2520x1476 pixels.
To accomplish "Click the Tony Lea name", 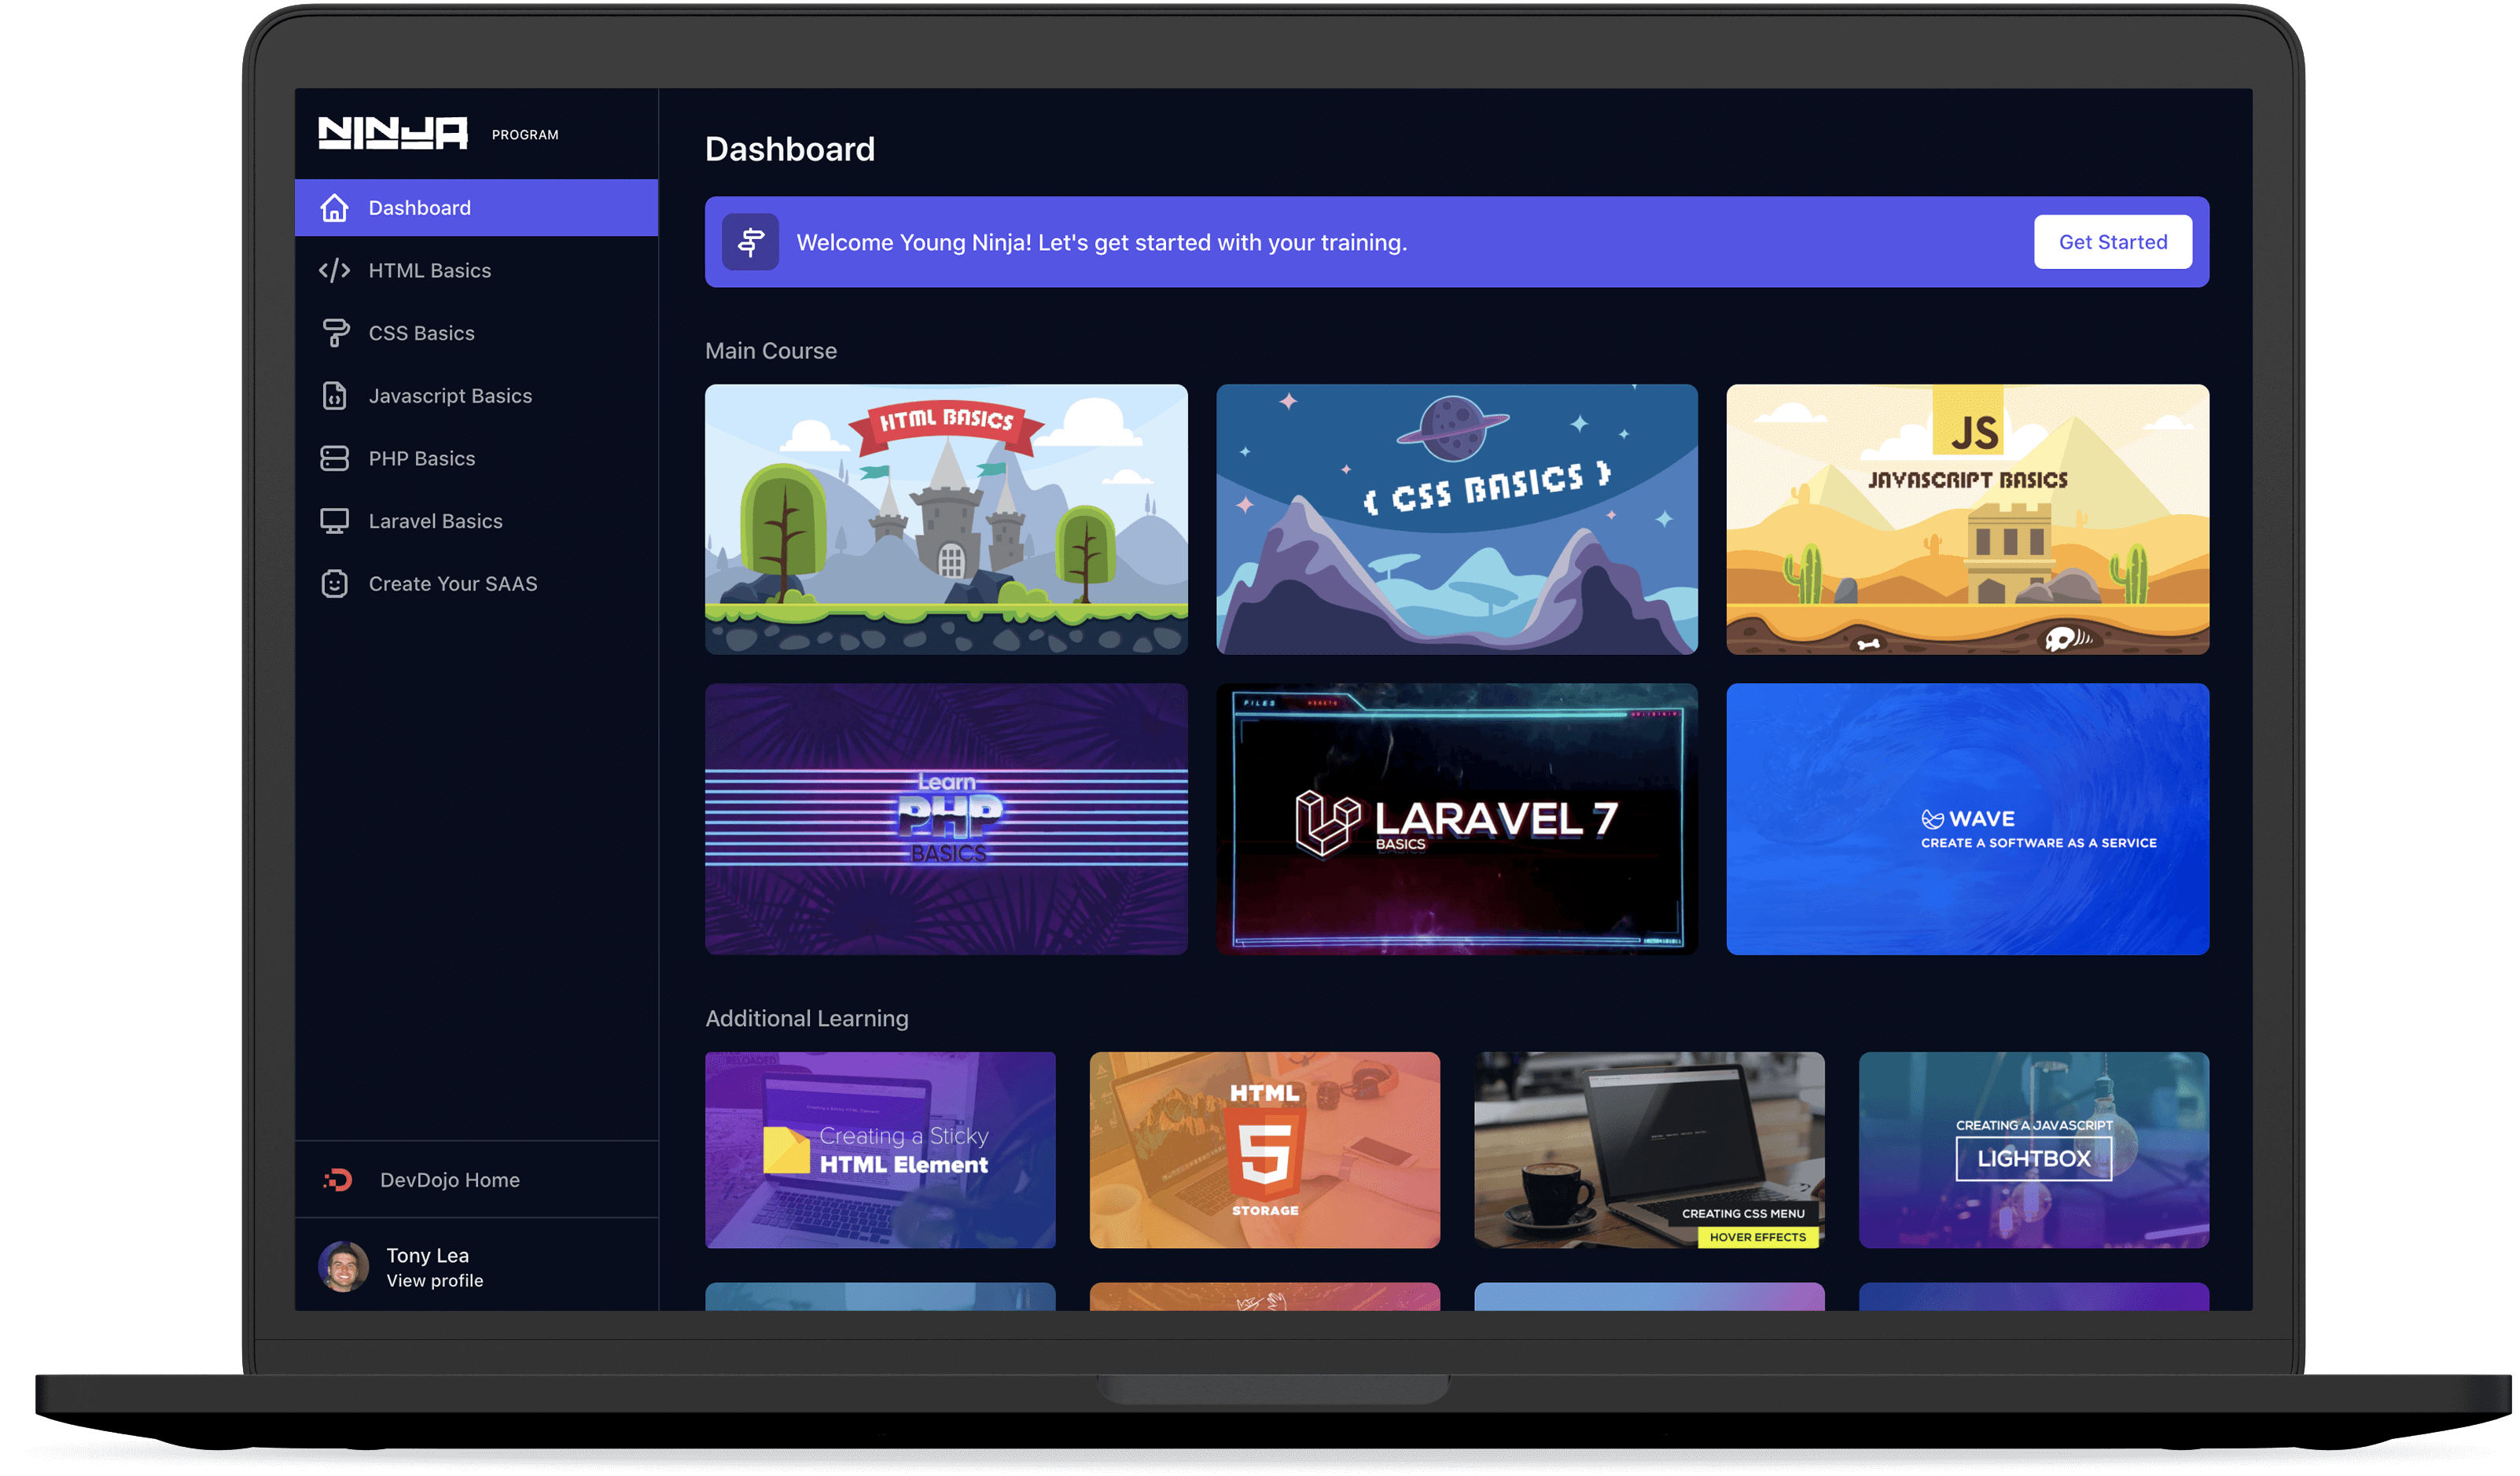I will click(427, 1255).
